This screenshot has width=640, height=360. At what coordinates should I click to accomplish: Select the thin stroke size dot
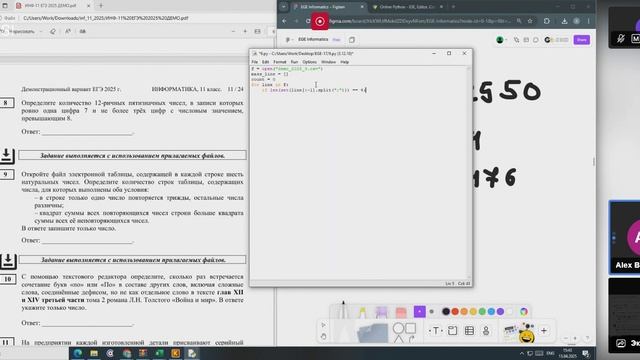pos(431,312)
